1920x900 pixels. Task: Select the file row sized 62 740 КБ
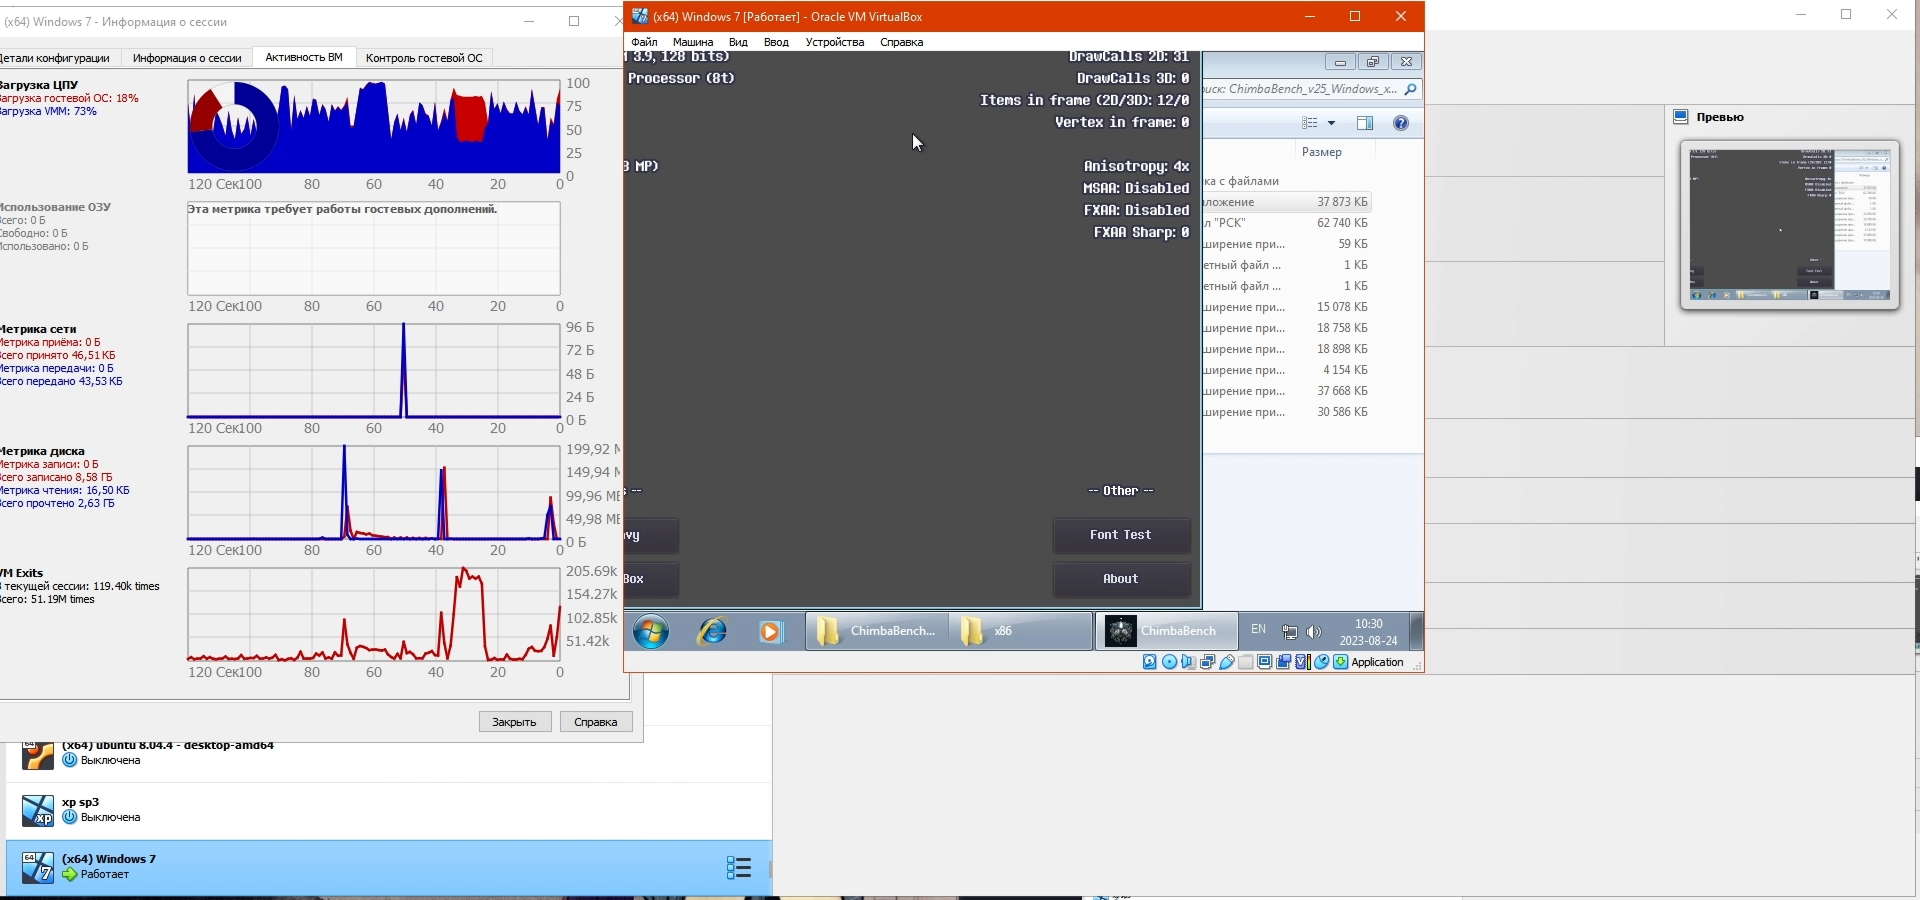[x=1286, y=223]
